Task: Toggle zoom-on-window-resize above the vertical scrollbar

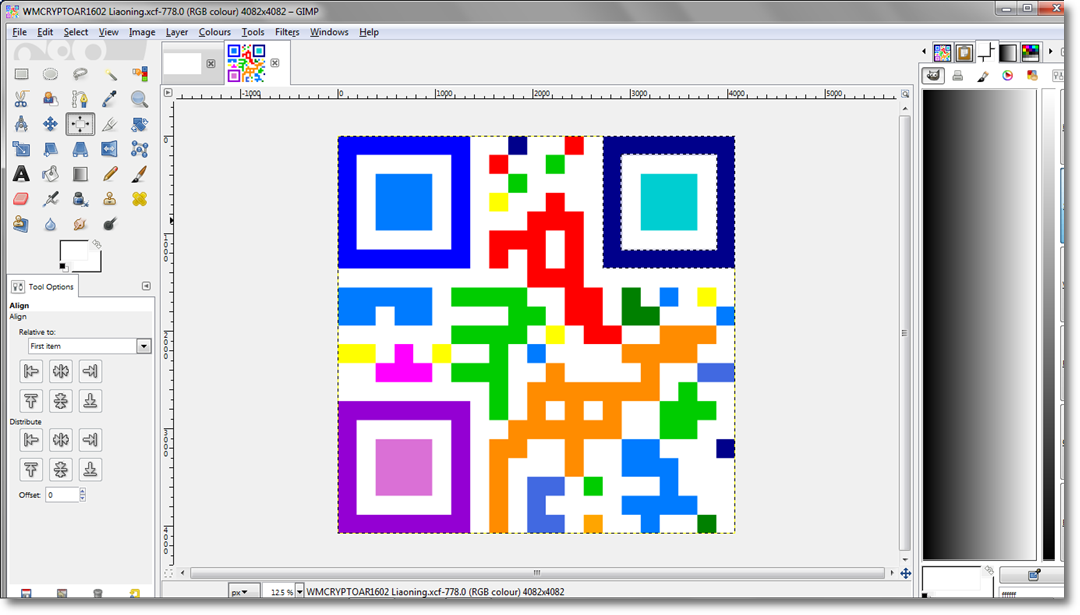Action: tap(905, 94)
